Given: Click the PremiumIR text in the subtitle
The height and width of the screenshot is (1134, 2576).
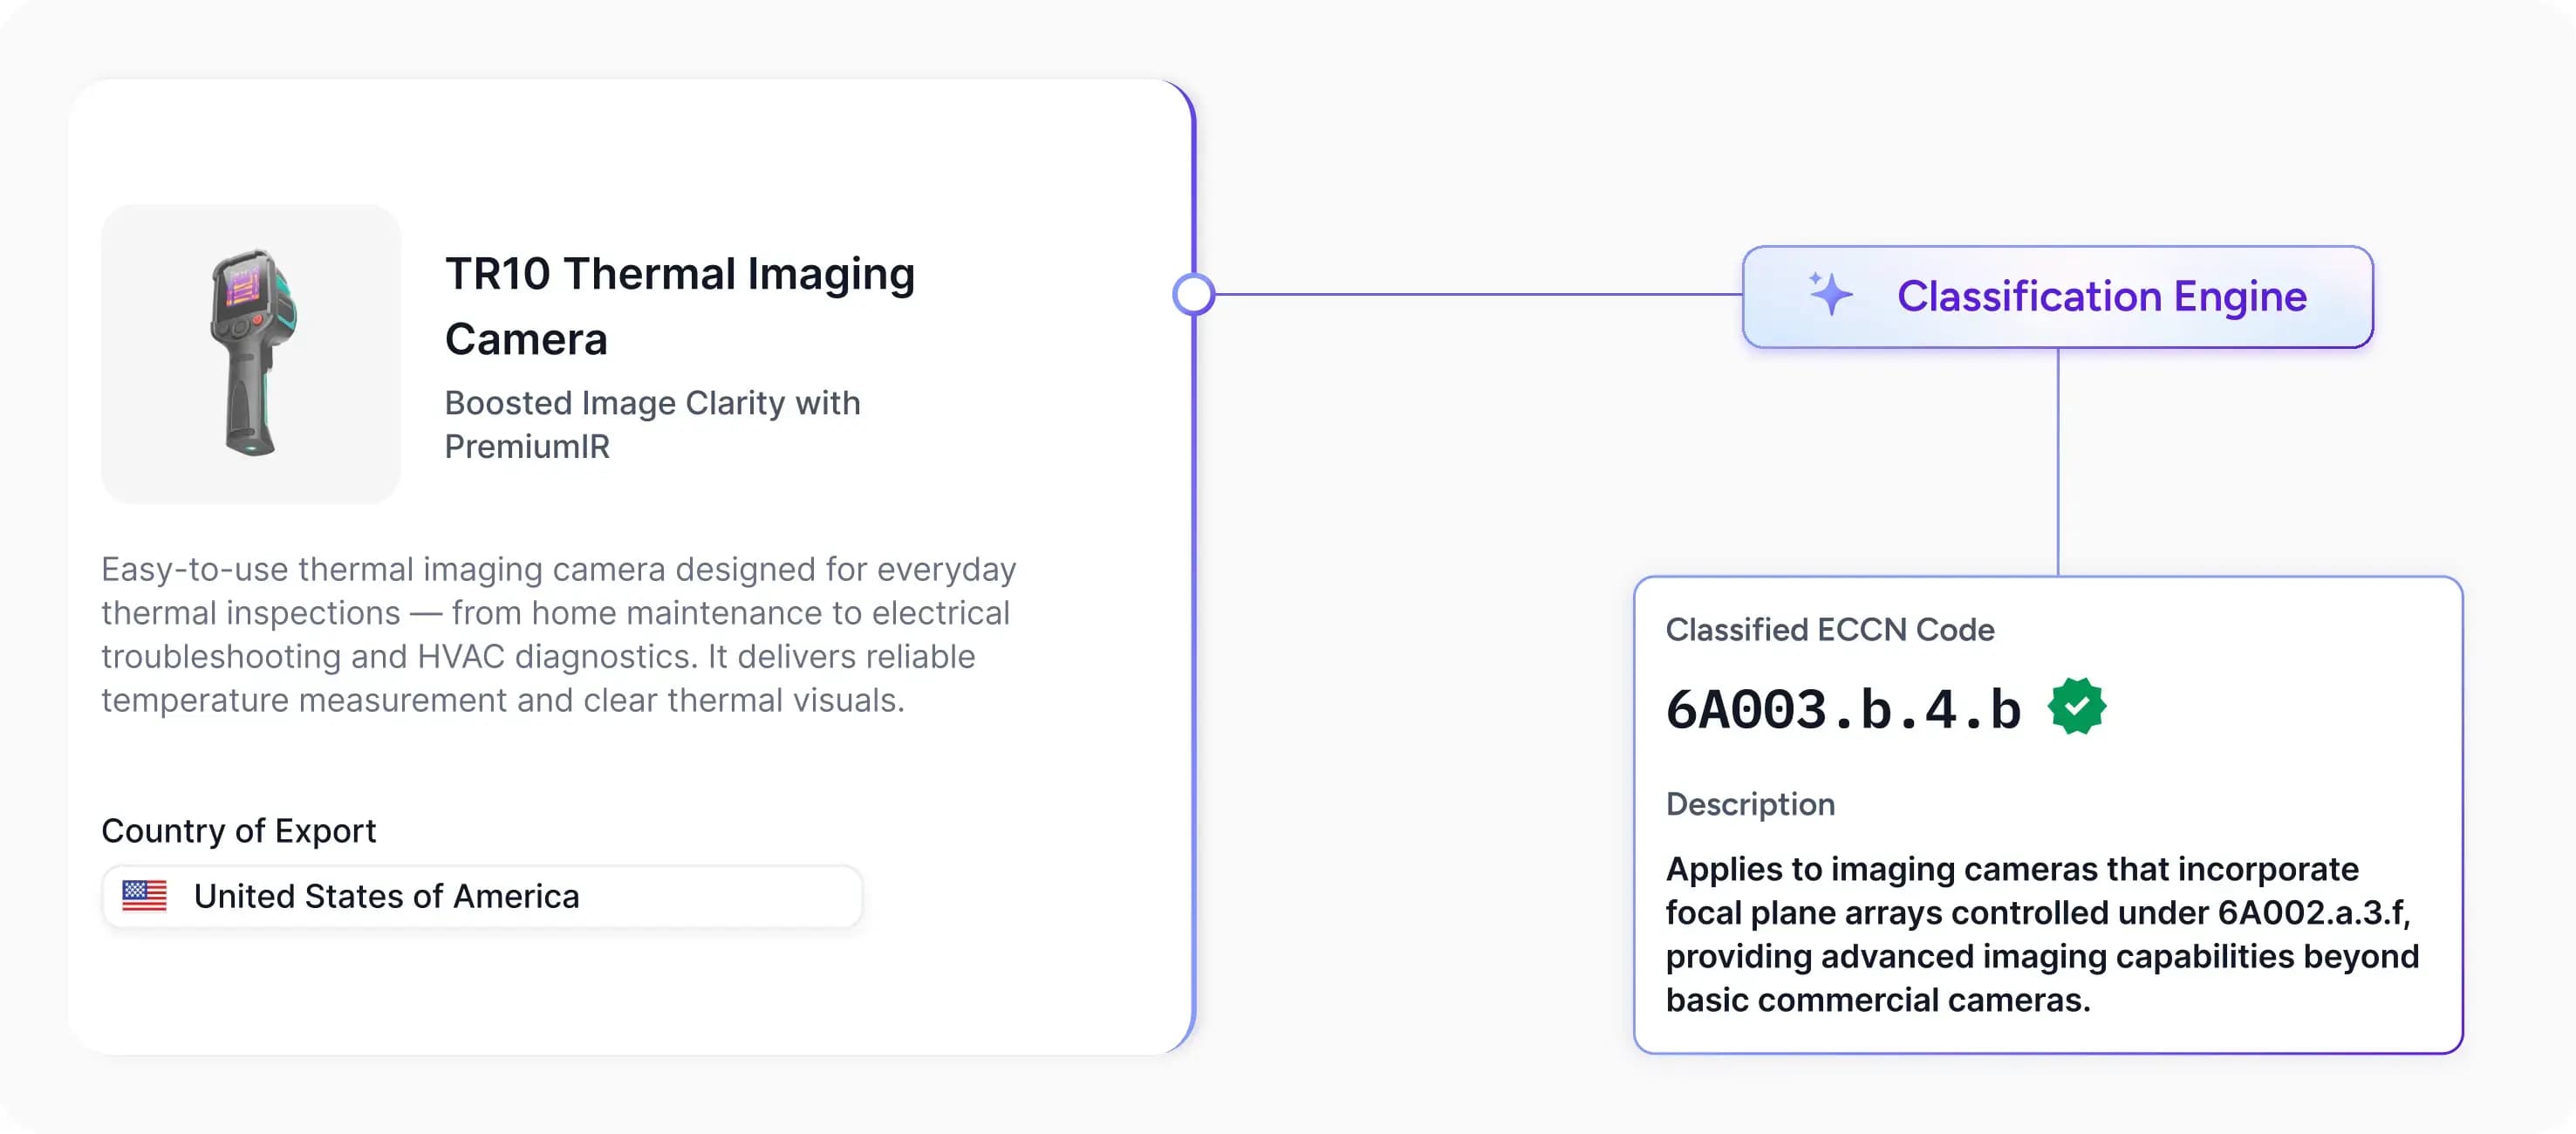Looking at the screenshot, I should [x=527, y=447].
